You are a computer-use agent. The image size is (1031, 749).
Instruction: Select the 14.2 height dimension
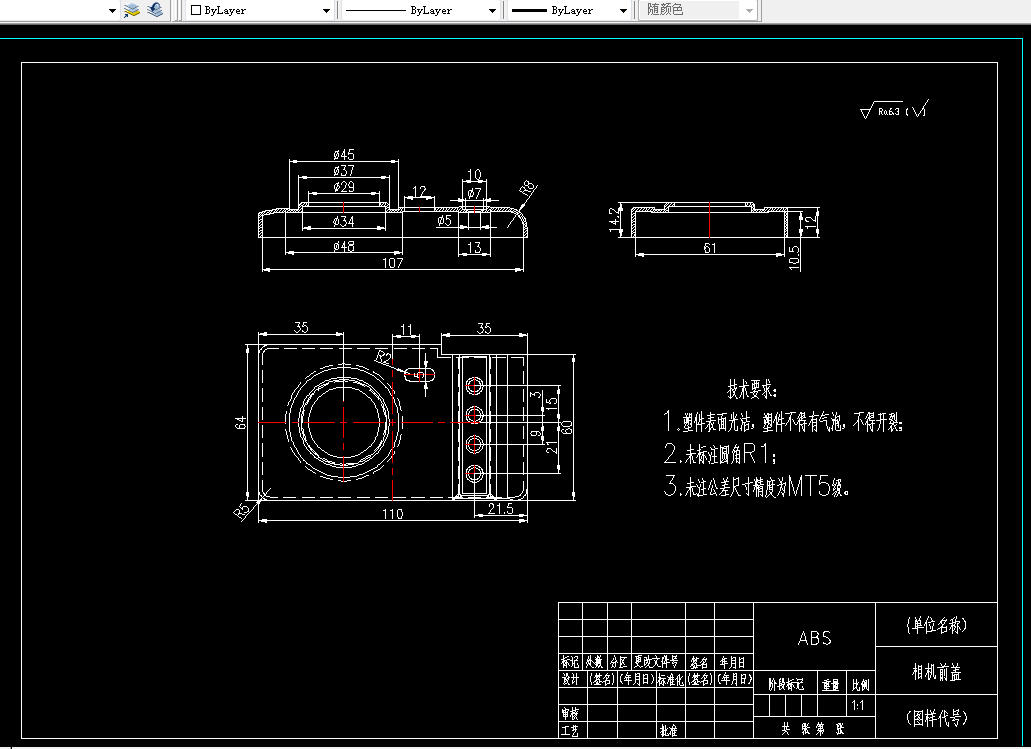click(615, 220)
